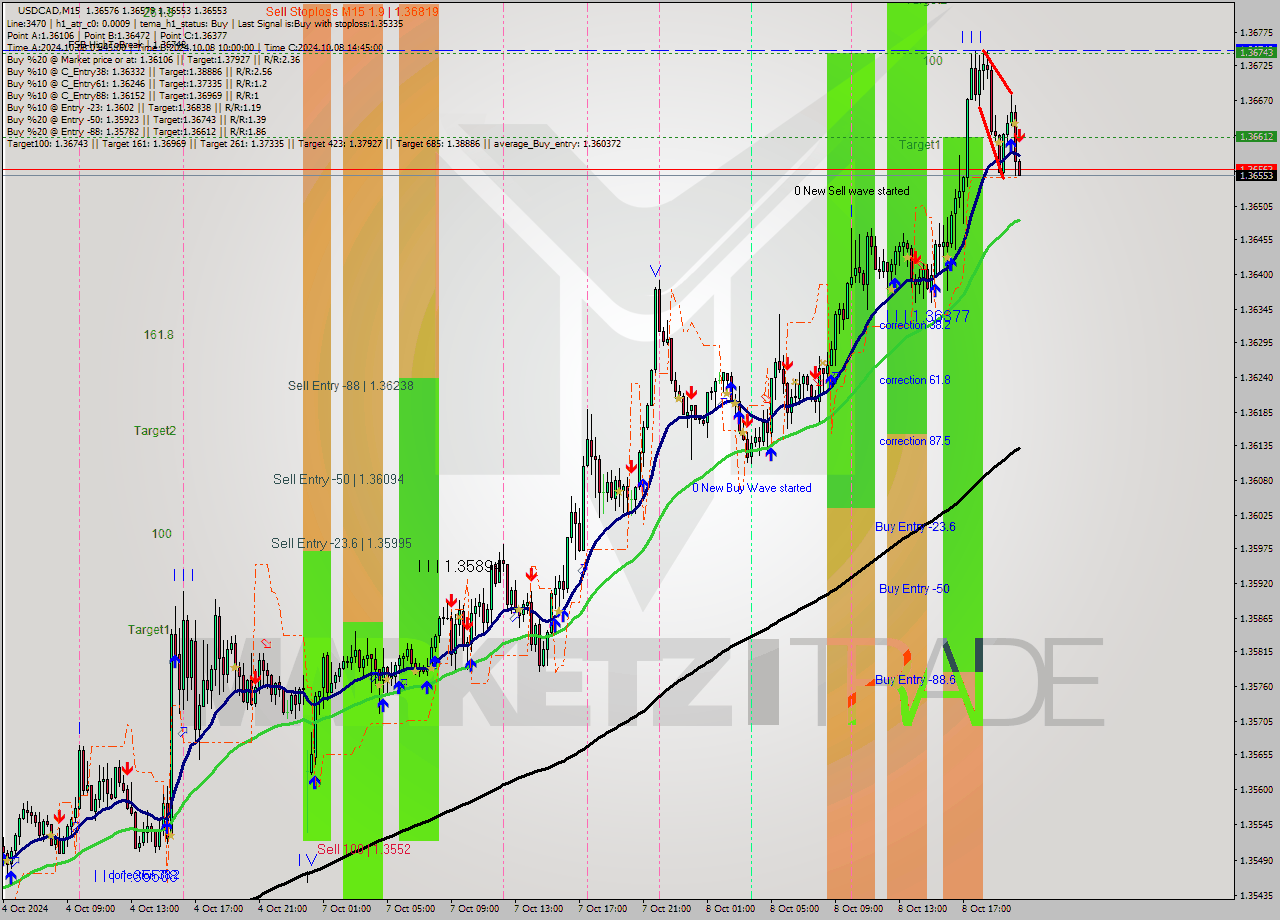Select the 'Buy Entry -88.6' label
Screen dimensions: 1280x920
[915, 680]
